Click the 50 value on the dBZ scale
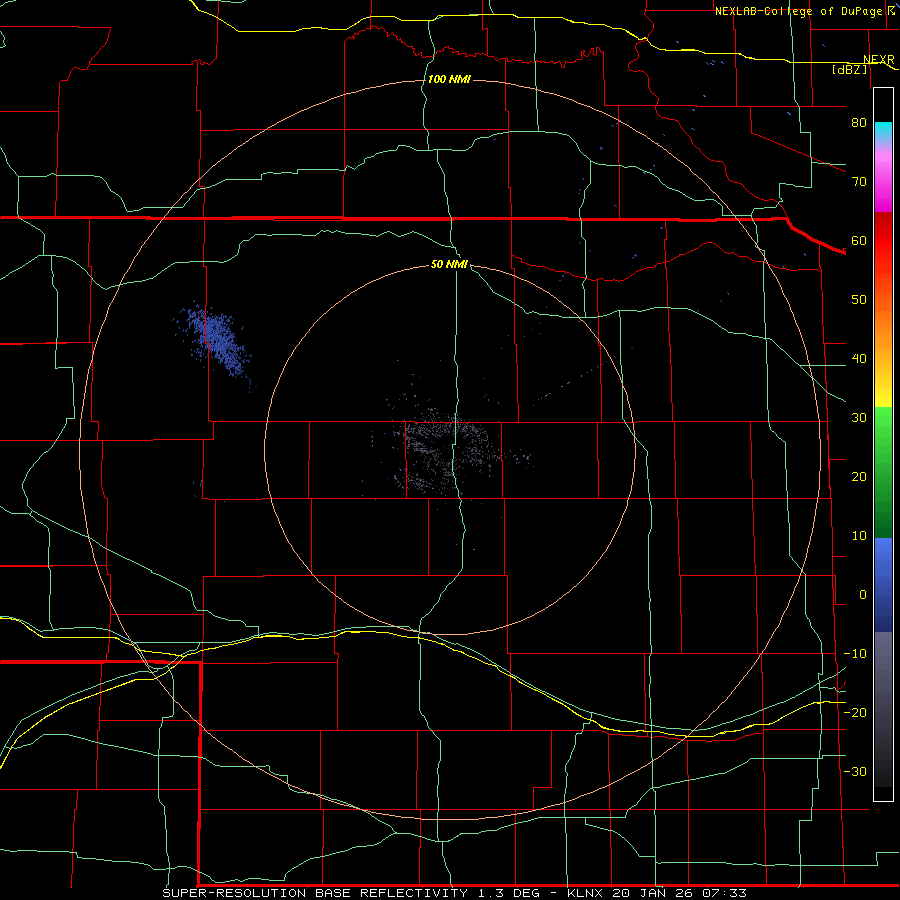900x900 pixels. (859, 300)
